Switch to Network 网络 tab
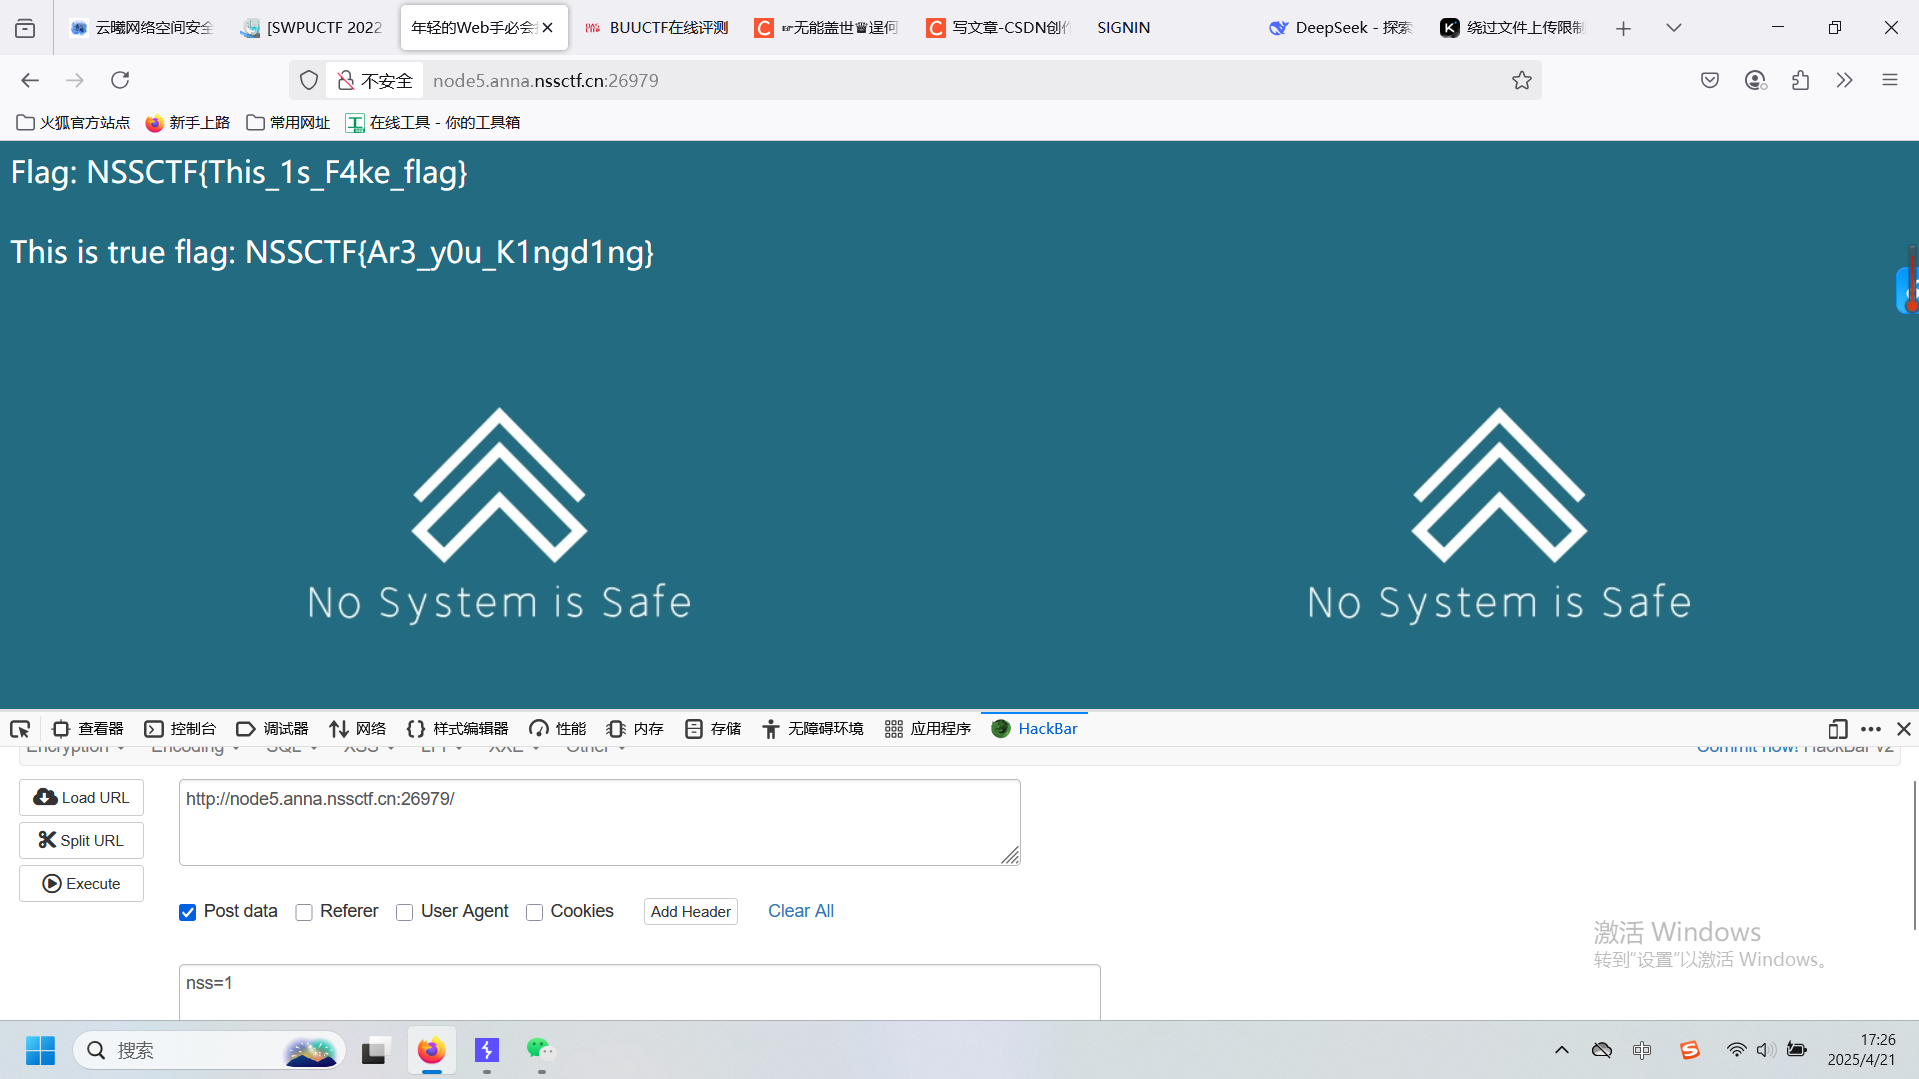 coord(357,729)
